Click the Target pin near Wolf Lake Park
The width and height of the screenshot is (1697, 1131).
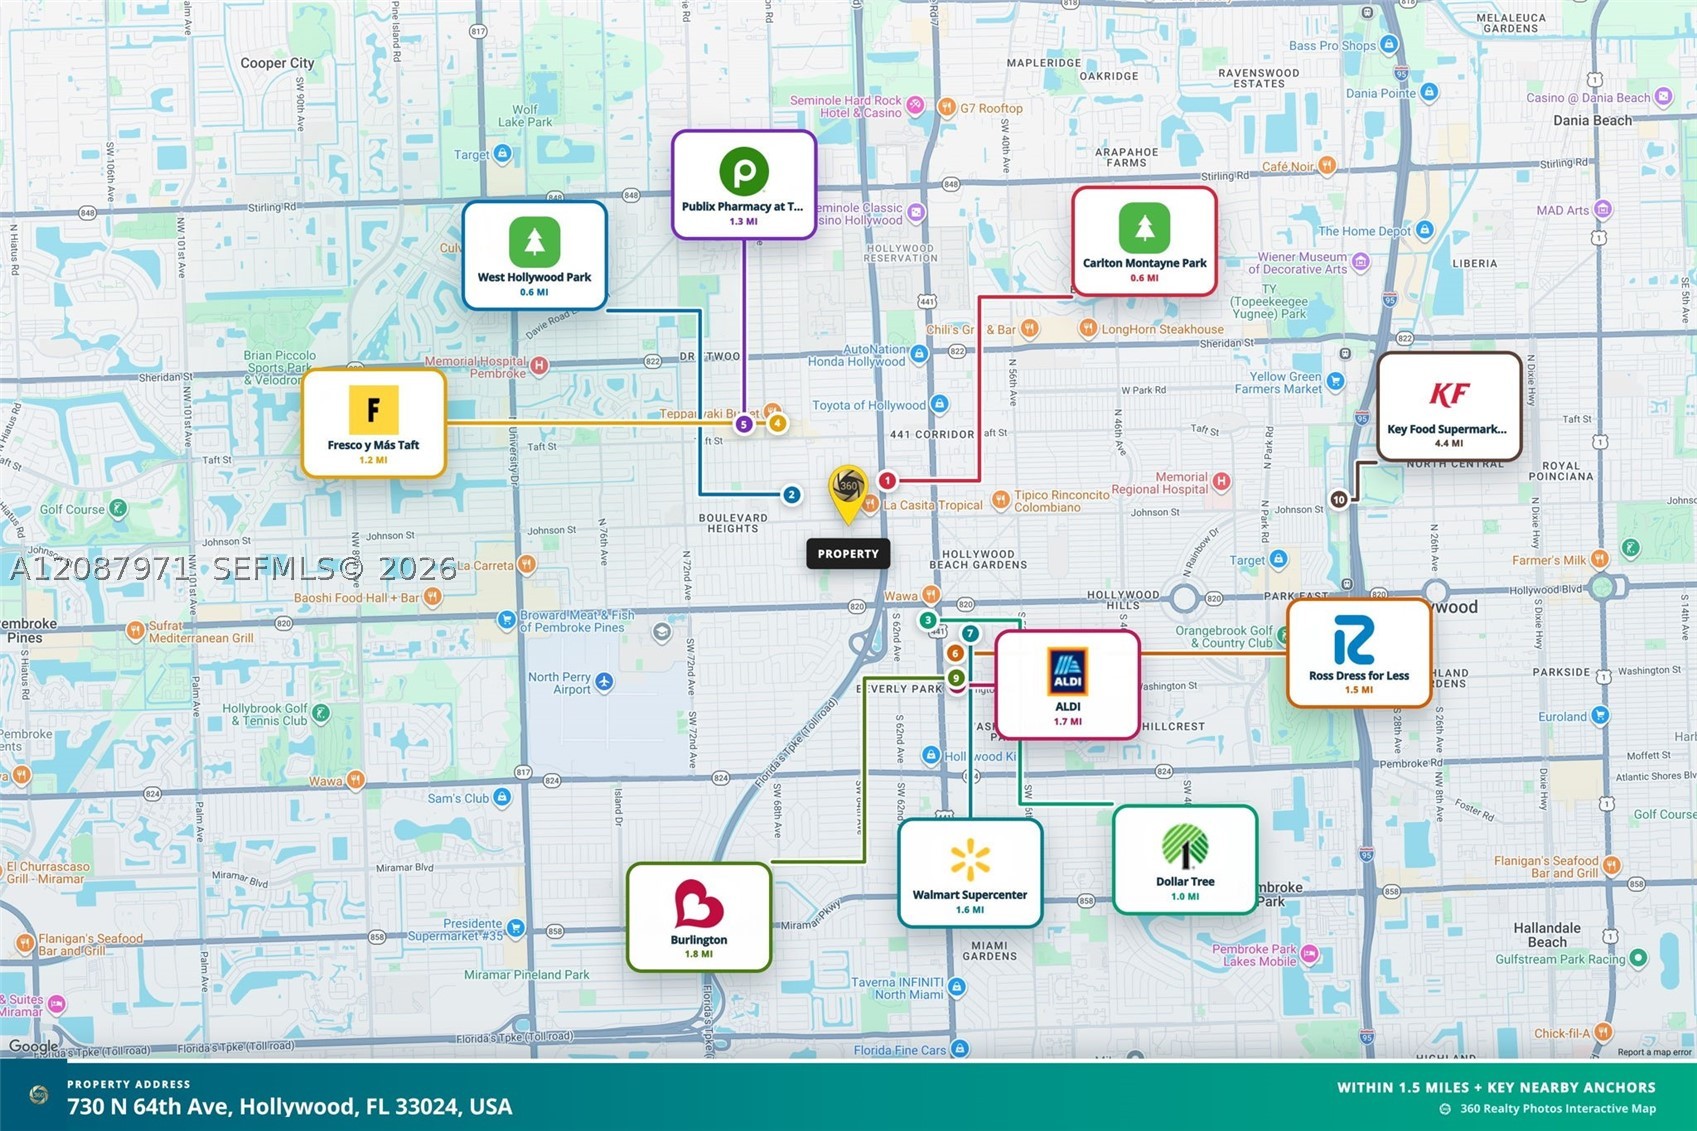coord(503,154)
